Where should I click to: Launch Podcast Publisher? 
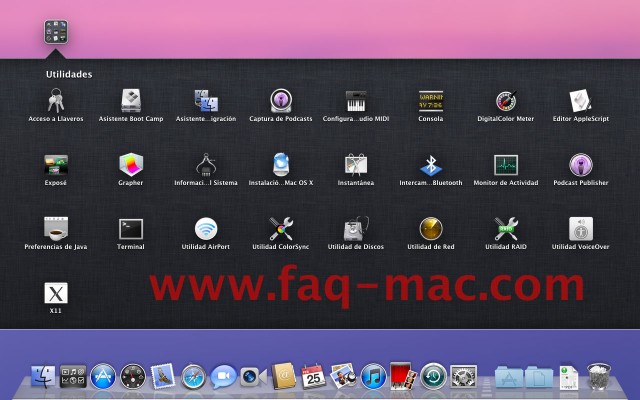580,165
